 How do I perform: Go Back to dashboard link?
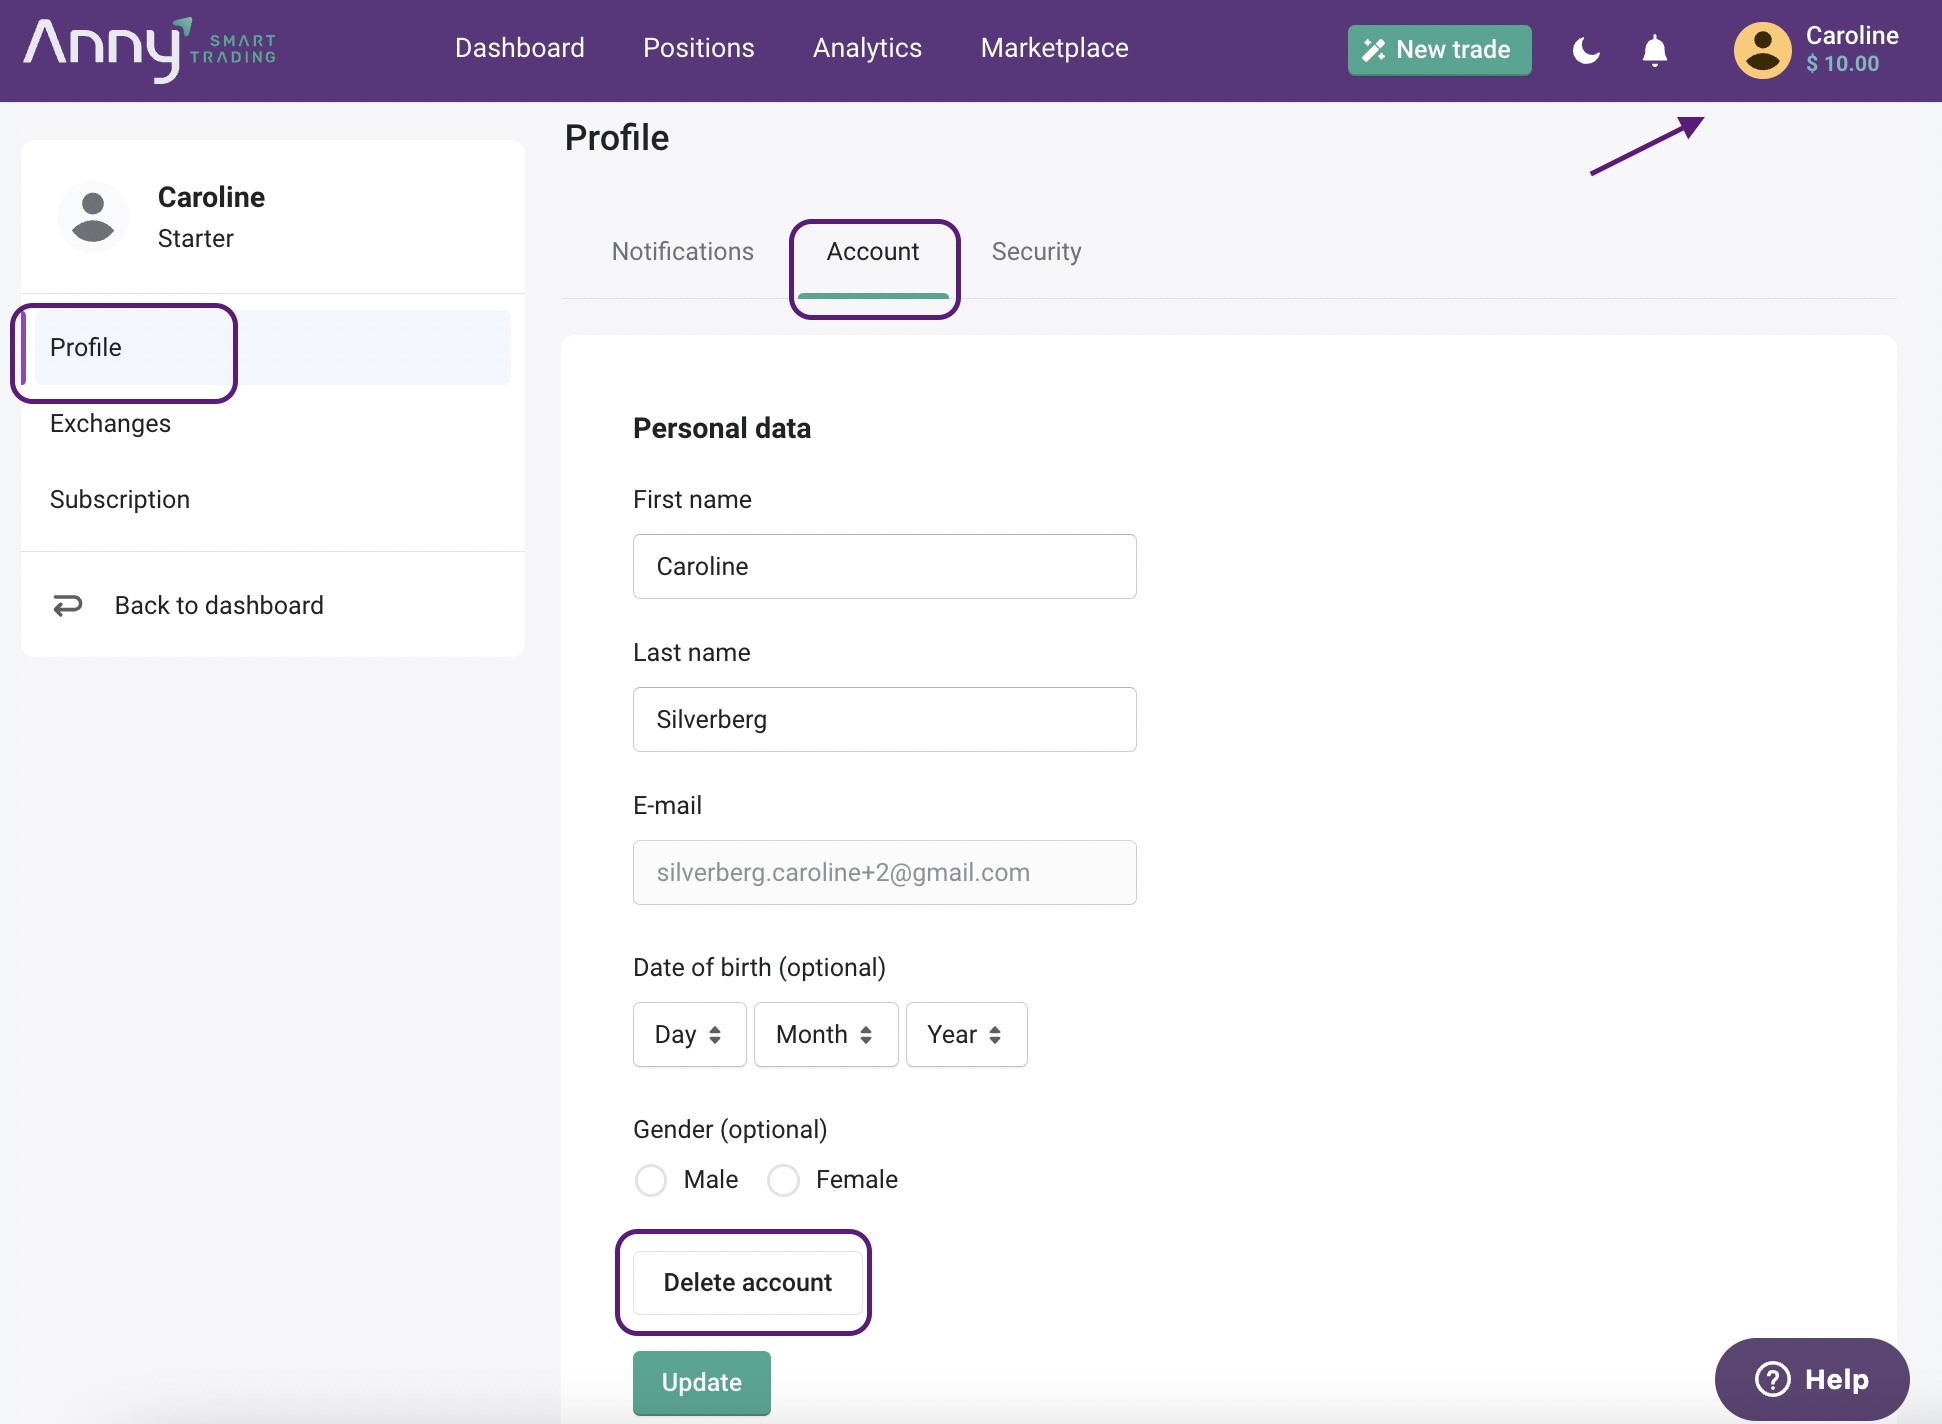point(219,605)
